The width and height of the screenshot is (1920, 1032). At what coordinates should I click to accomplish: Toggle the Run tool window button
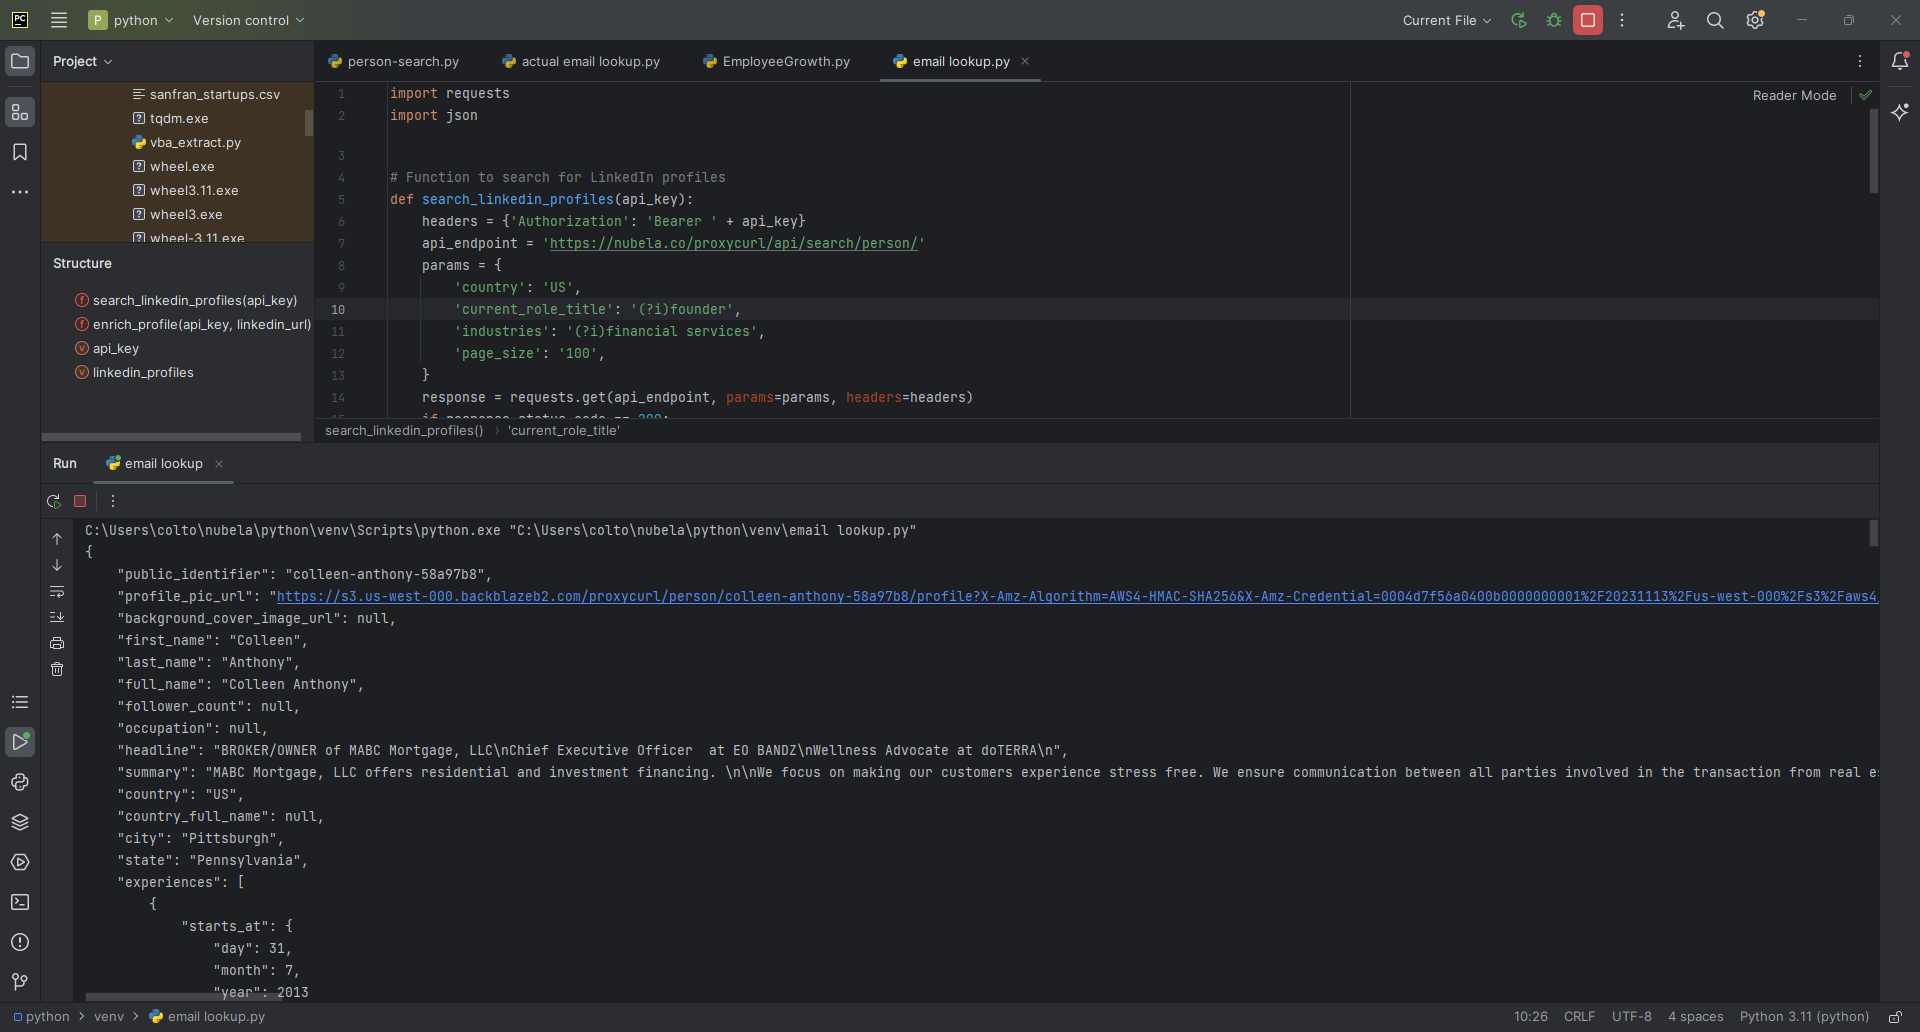(x=20, y=742)
